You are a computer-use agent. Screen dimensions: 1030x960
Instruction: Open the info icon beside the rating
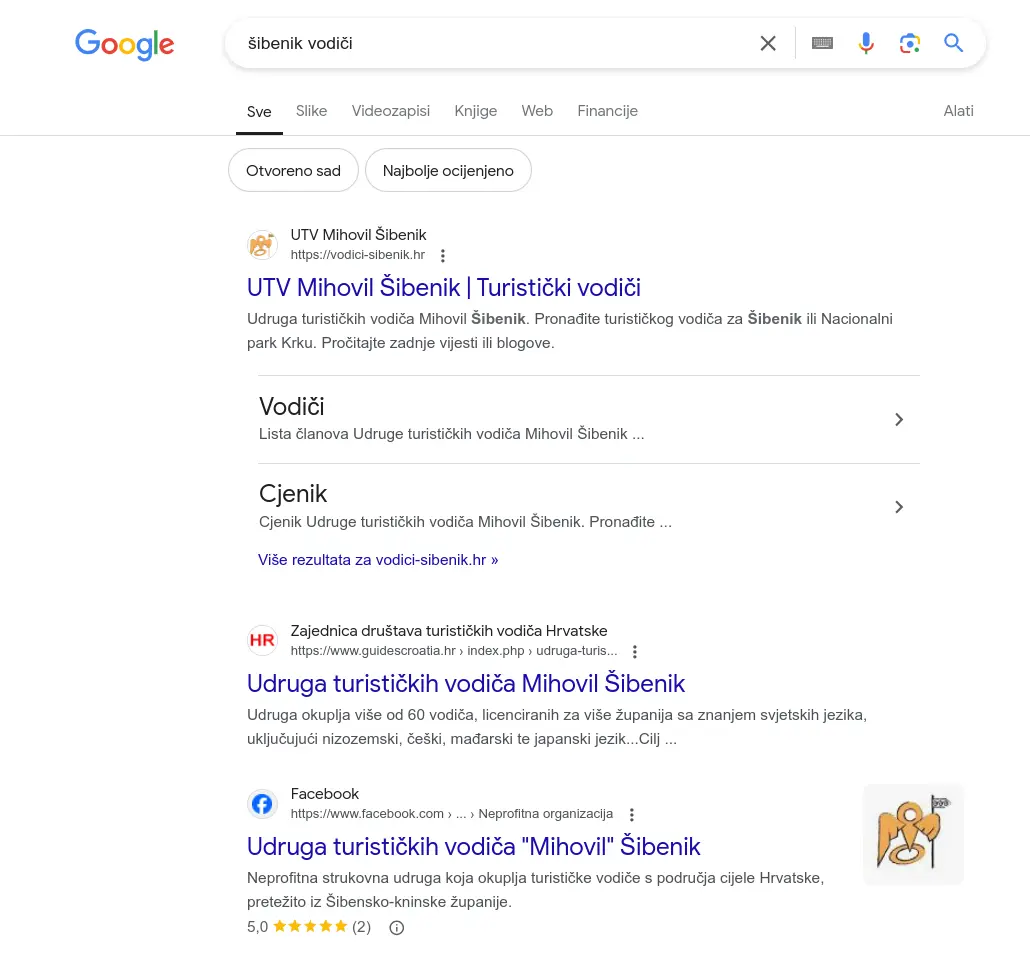click(396, 927)
